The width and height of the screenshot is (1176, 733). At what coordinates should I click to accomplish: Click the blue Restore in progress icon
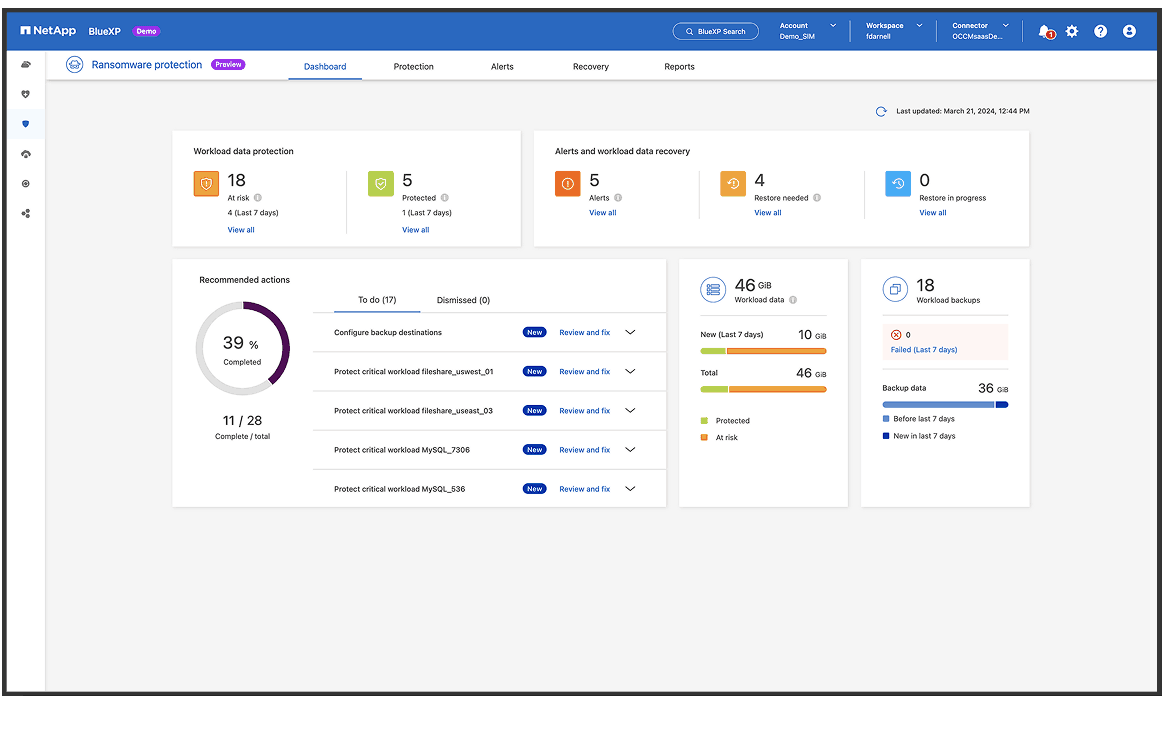[898, 184]
